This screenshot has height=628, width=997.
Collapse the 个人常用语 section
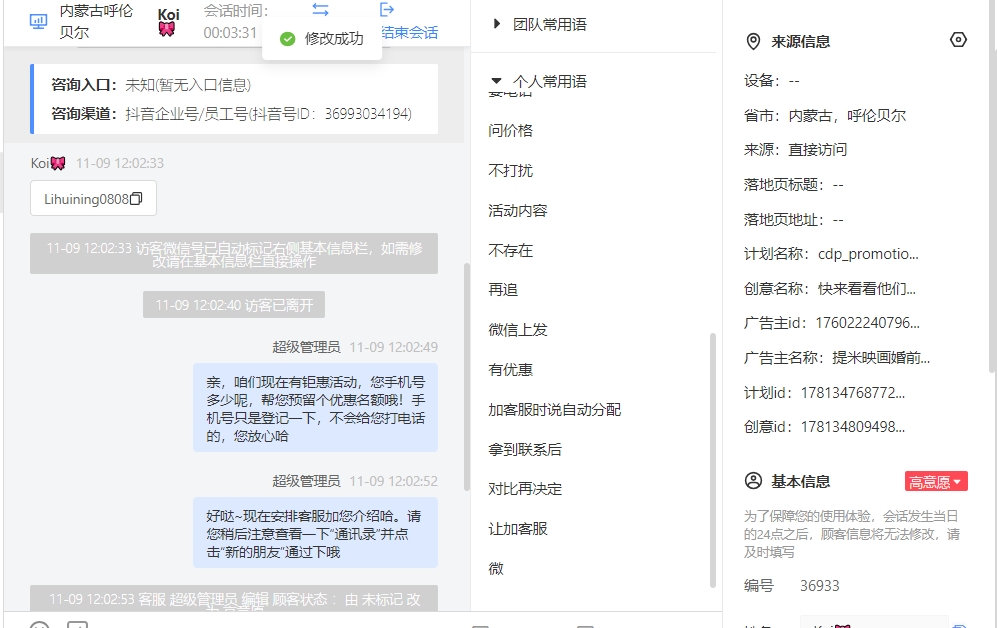pos(497,81)
